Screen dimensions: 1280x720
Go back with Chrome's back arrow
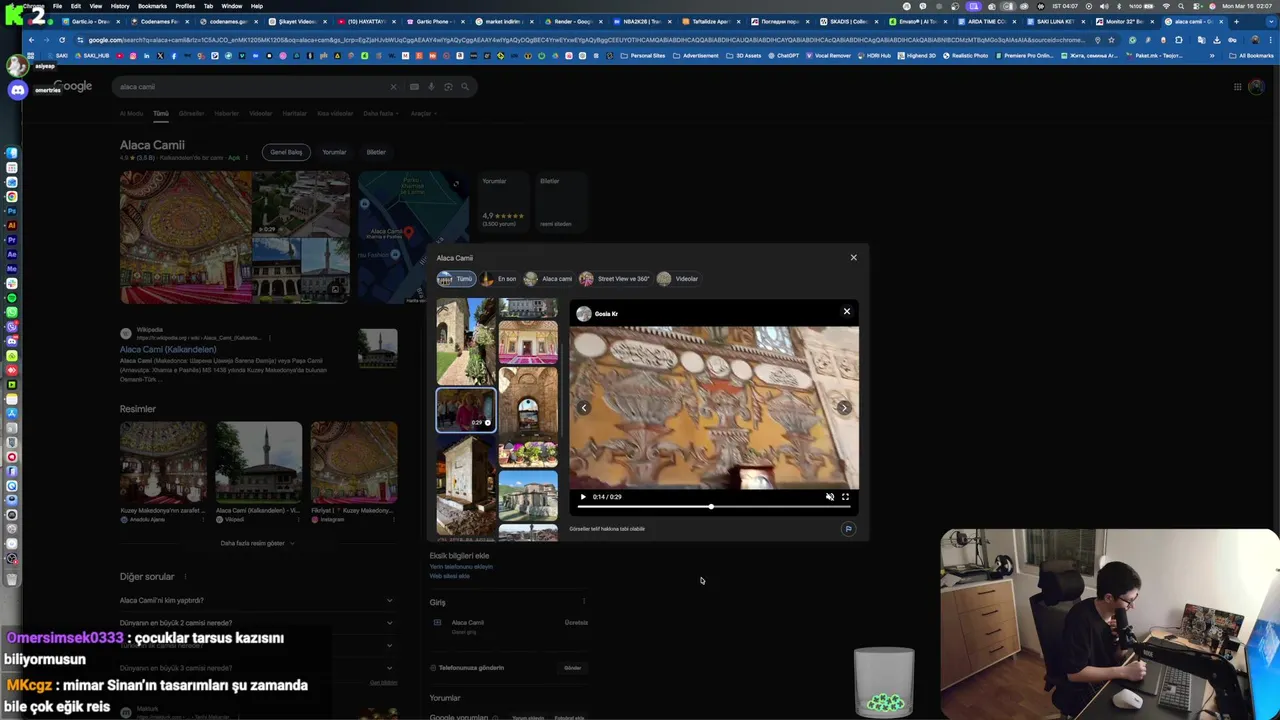(31, 40)
